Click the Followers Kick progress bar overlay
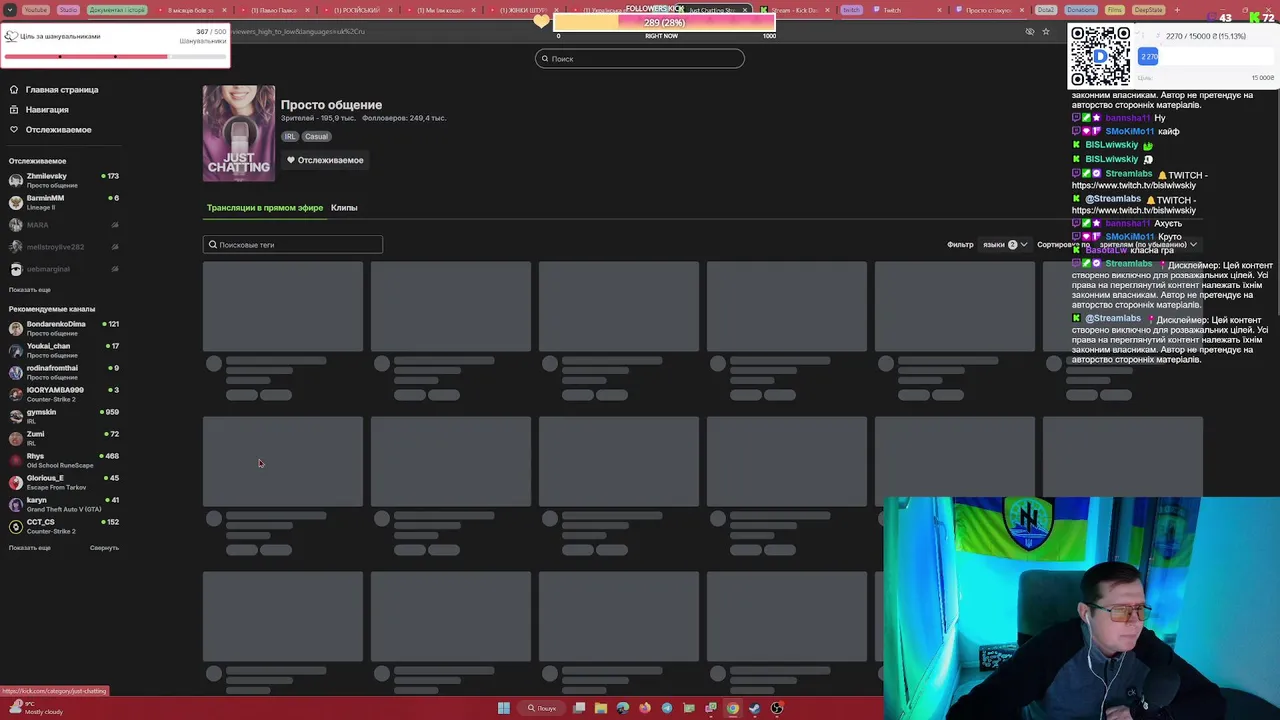Screen dimensions: 1280x720 665,23
